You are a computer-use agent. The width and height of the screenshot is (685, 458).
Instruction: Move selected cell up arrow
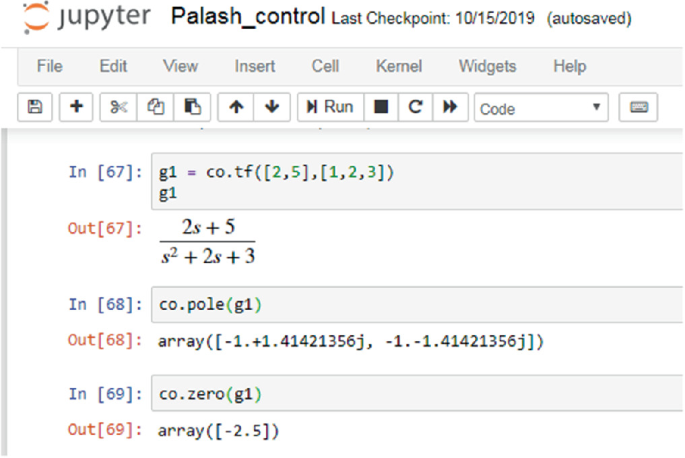coord(236,107)
